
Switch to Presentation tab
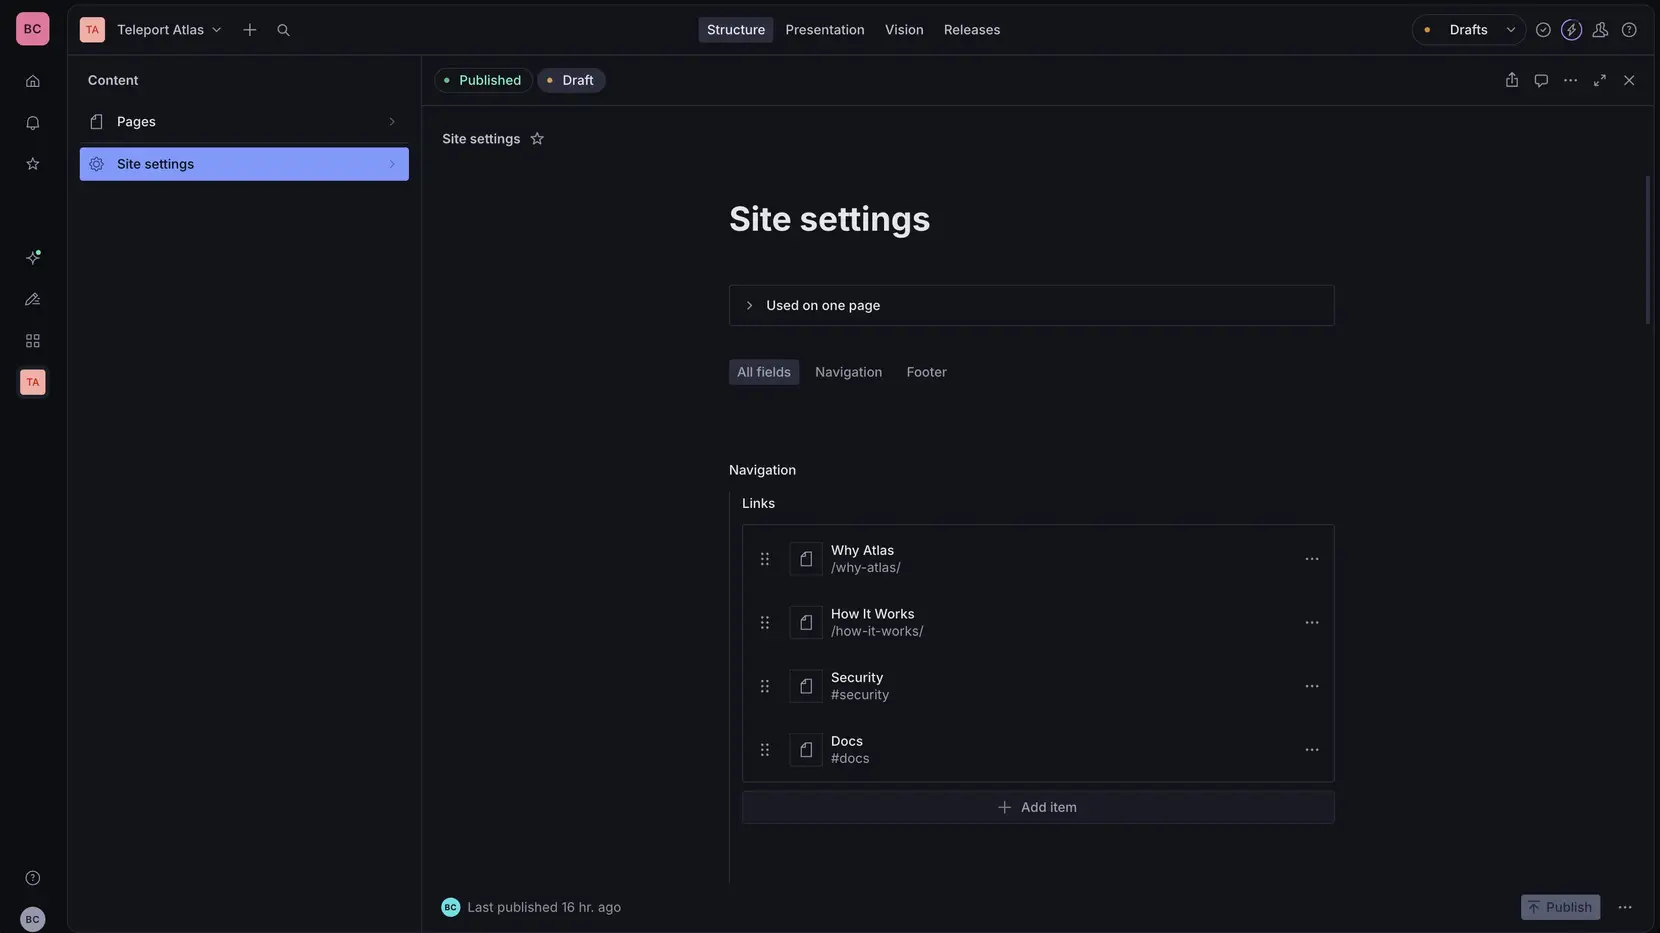click(x=825, y=30)
